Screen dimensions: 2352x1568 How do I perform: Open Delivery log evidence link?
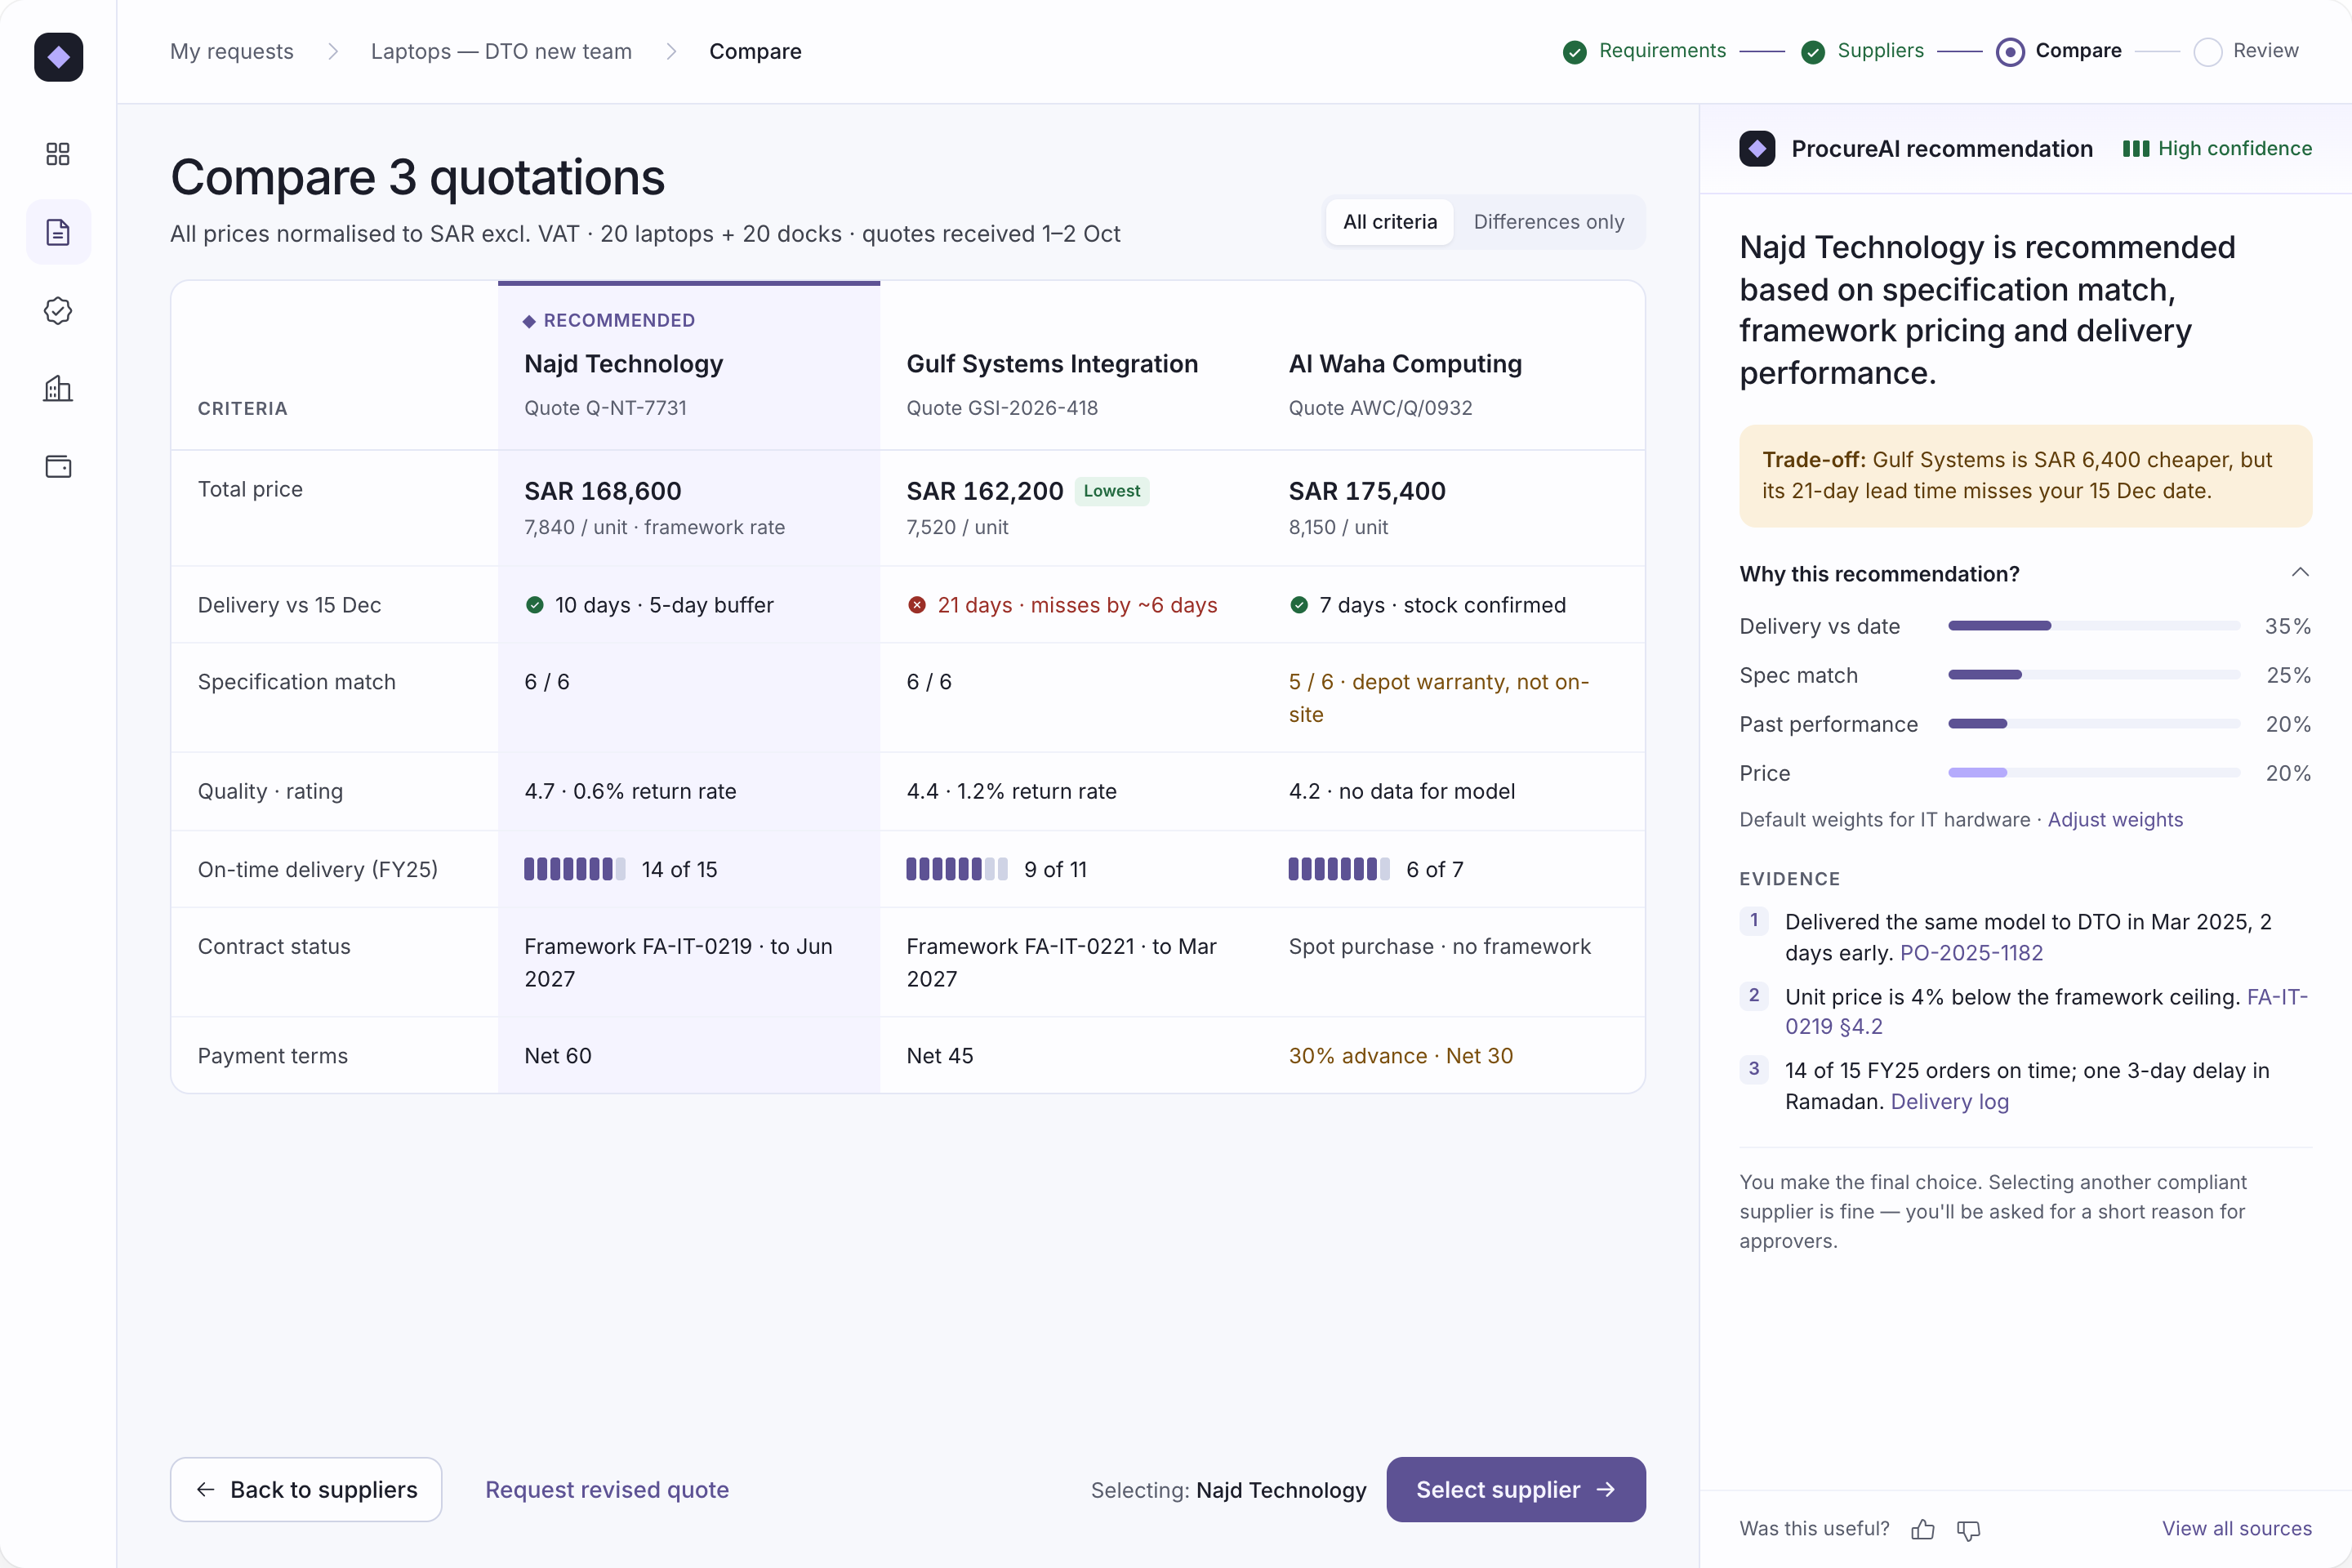[1949, 1102]
